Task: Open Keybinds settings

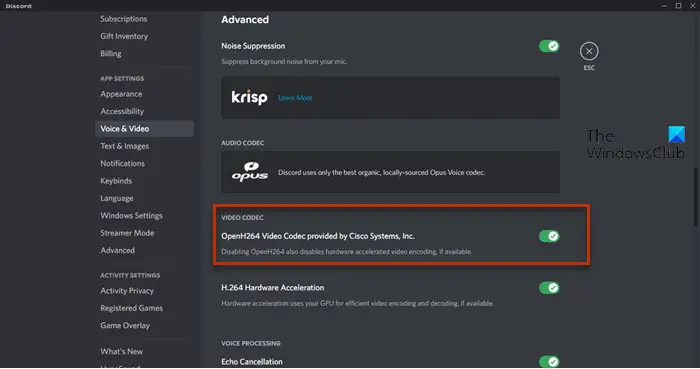Action: click(116, 181)
